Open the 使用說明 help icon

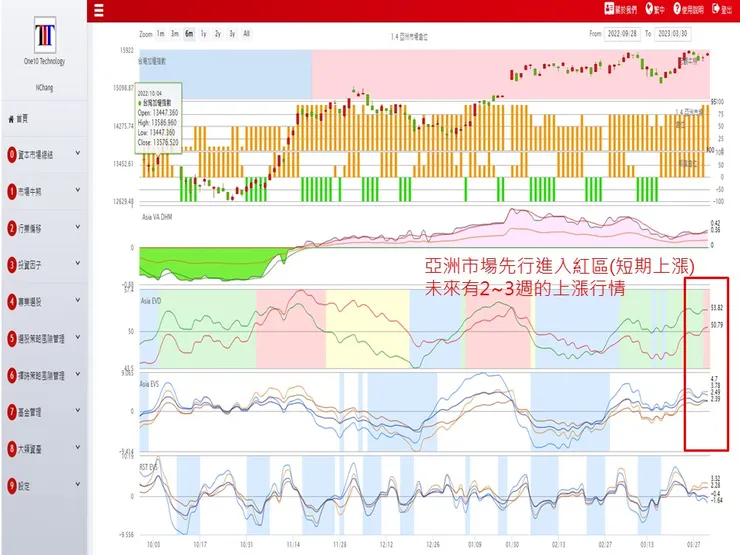[x=689, y=9]
